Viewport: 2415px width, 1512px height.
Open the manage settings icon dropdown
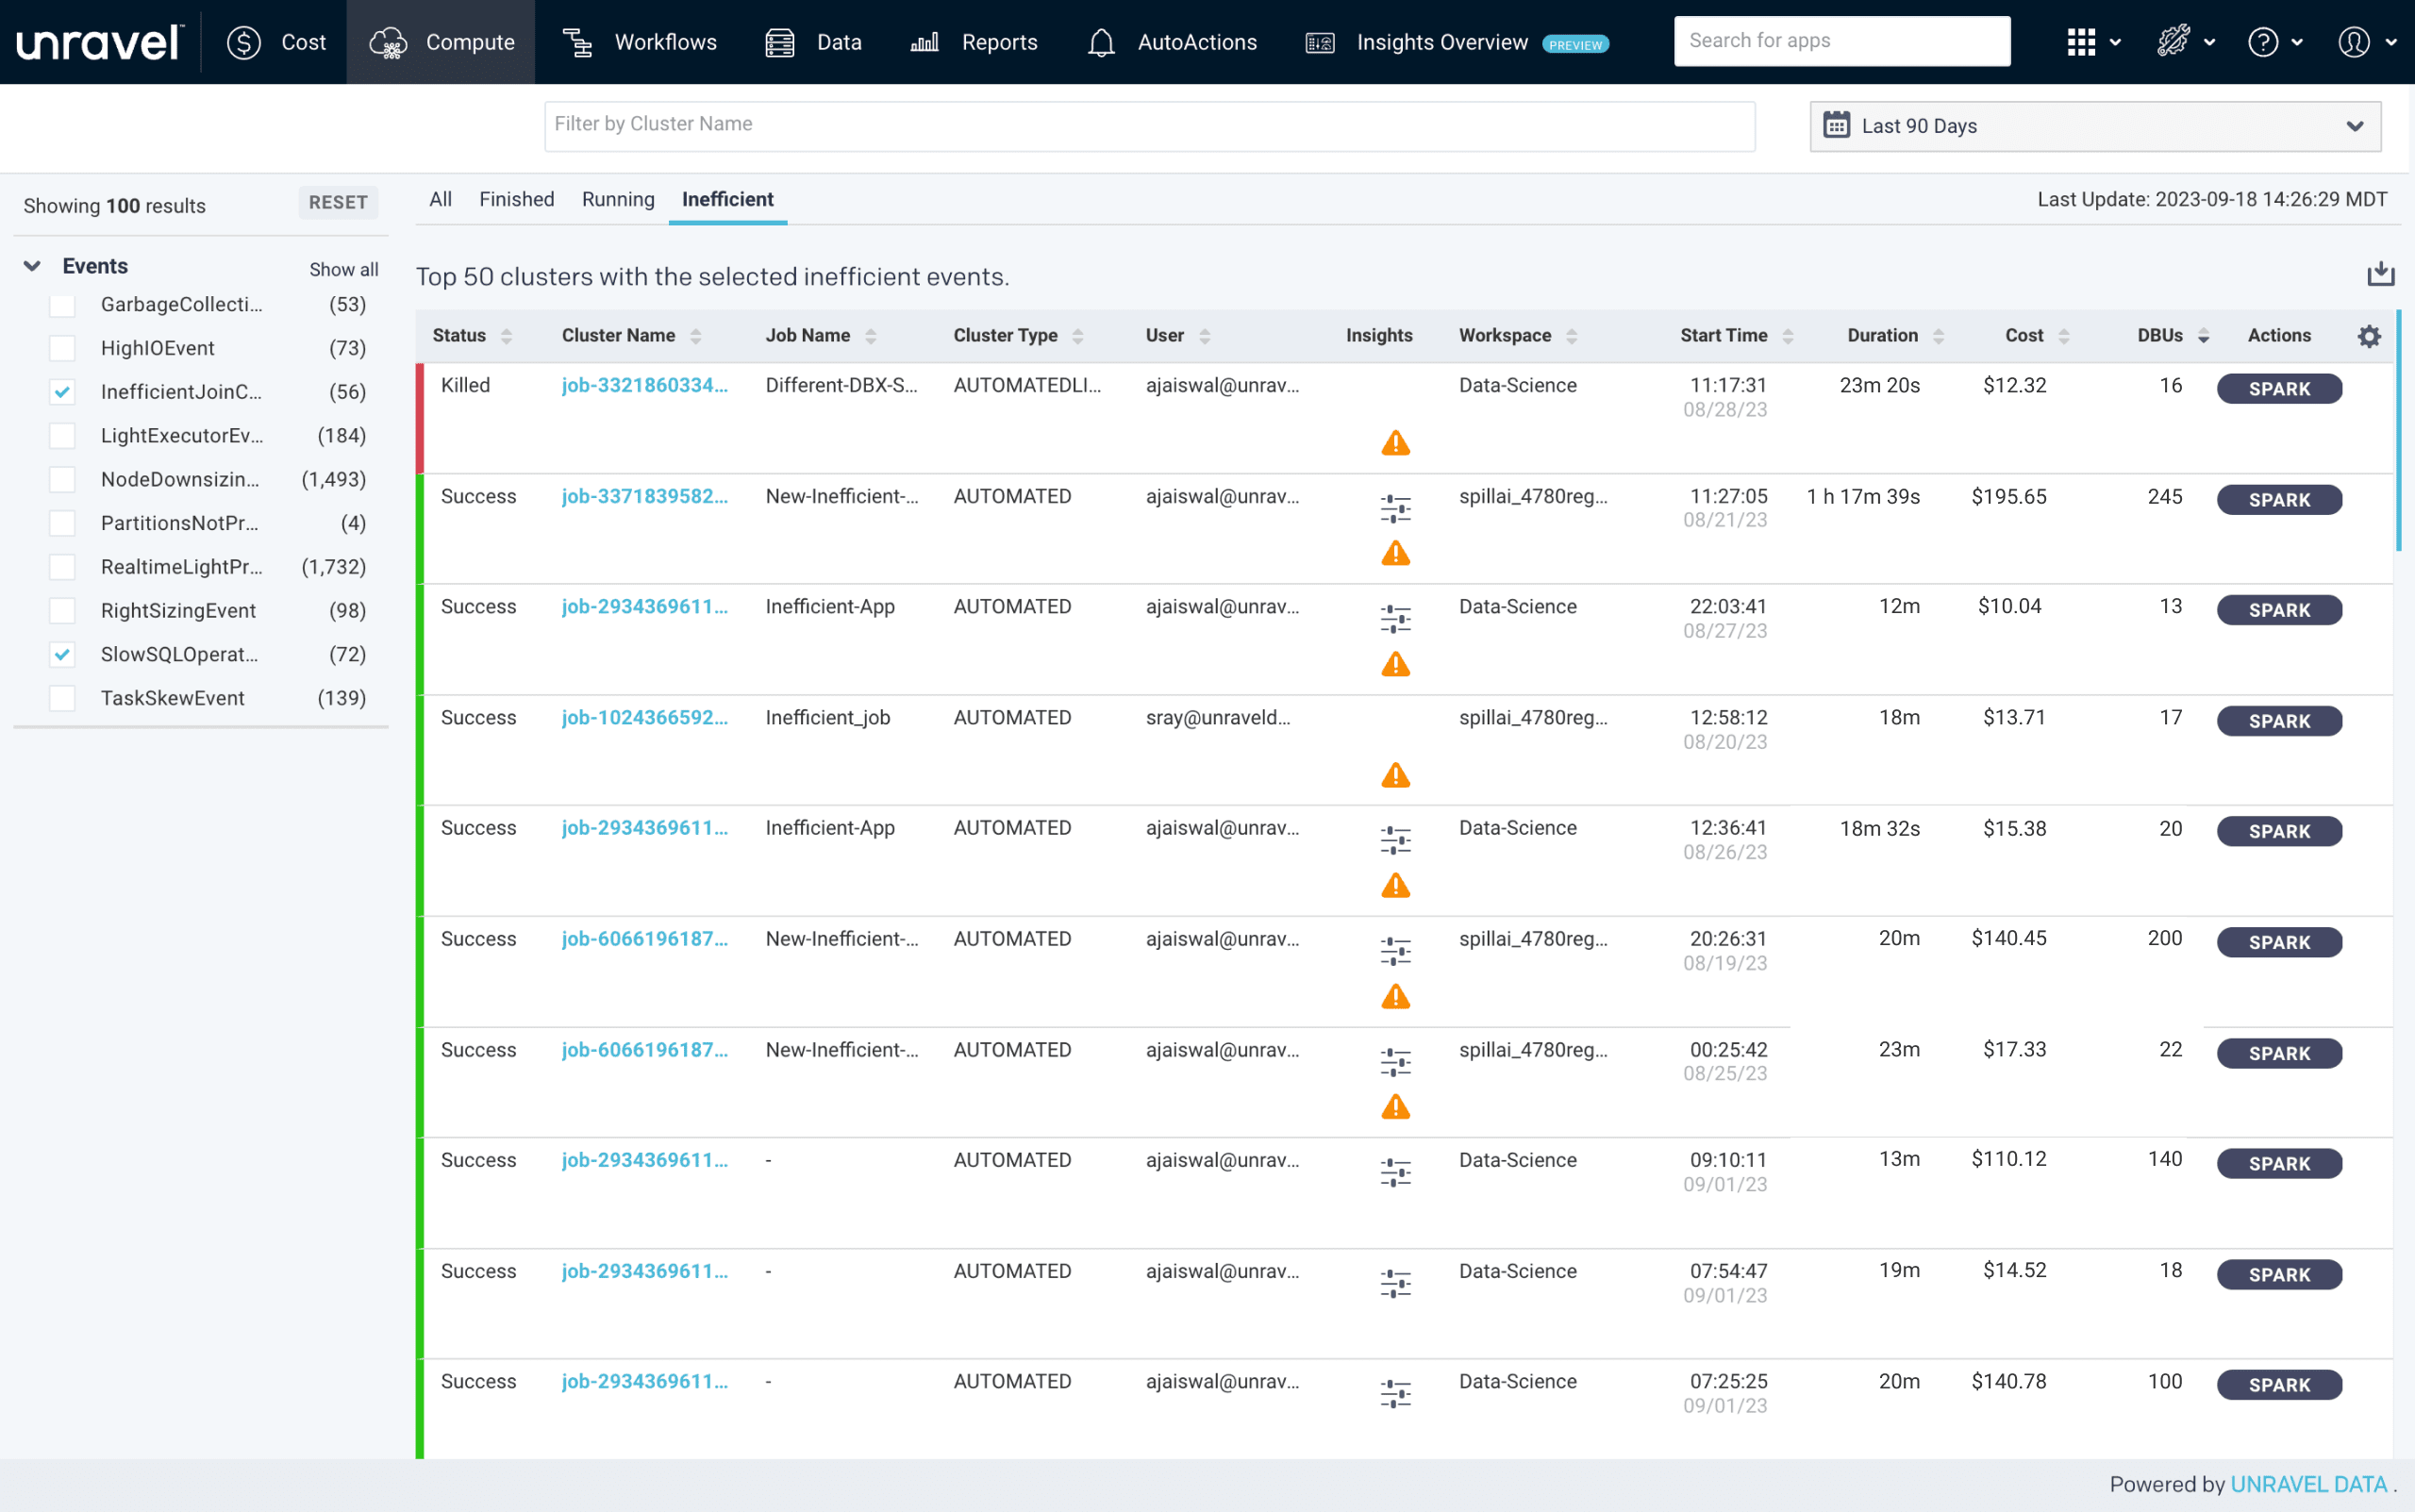coord(2173,42)
